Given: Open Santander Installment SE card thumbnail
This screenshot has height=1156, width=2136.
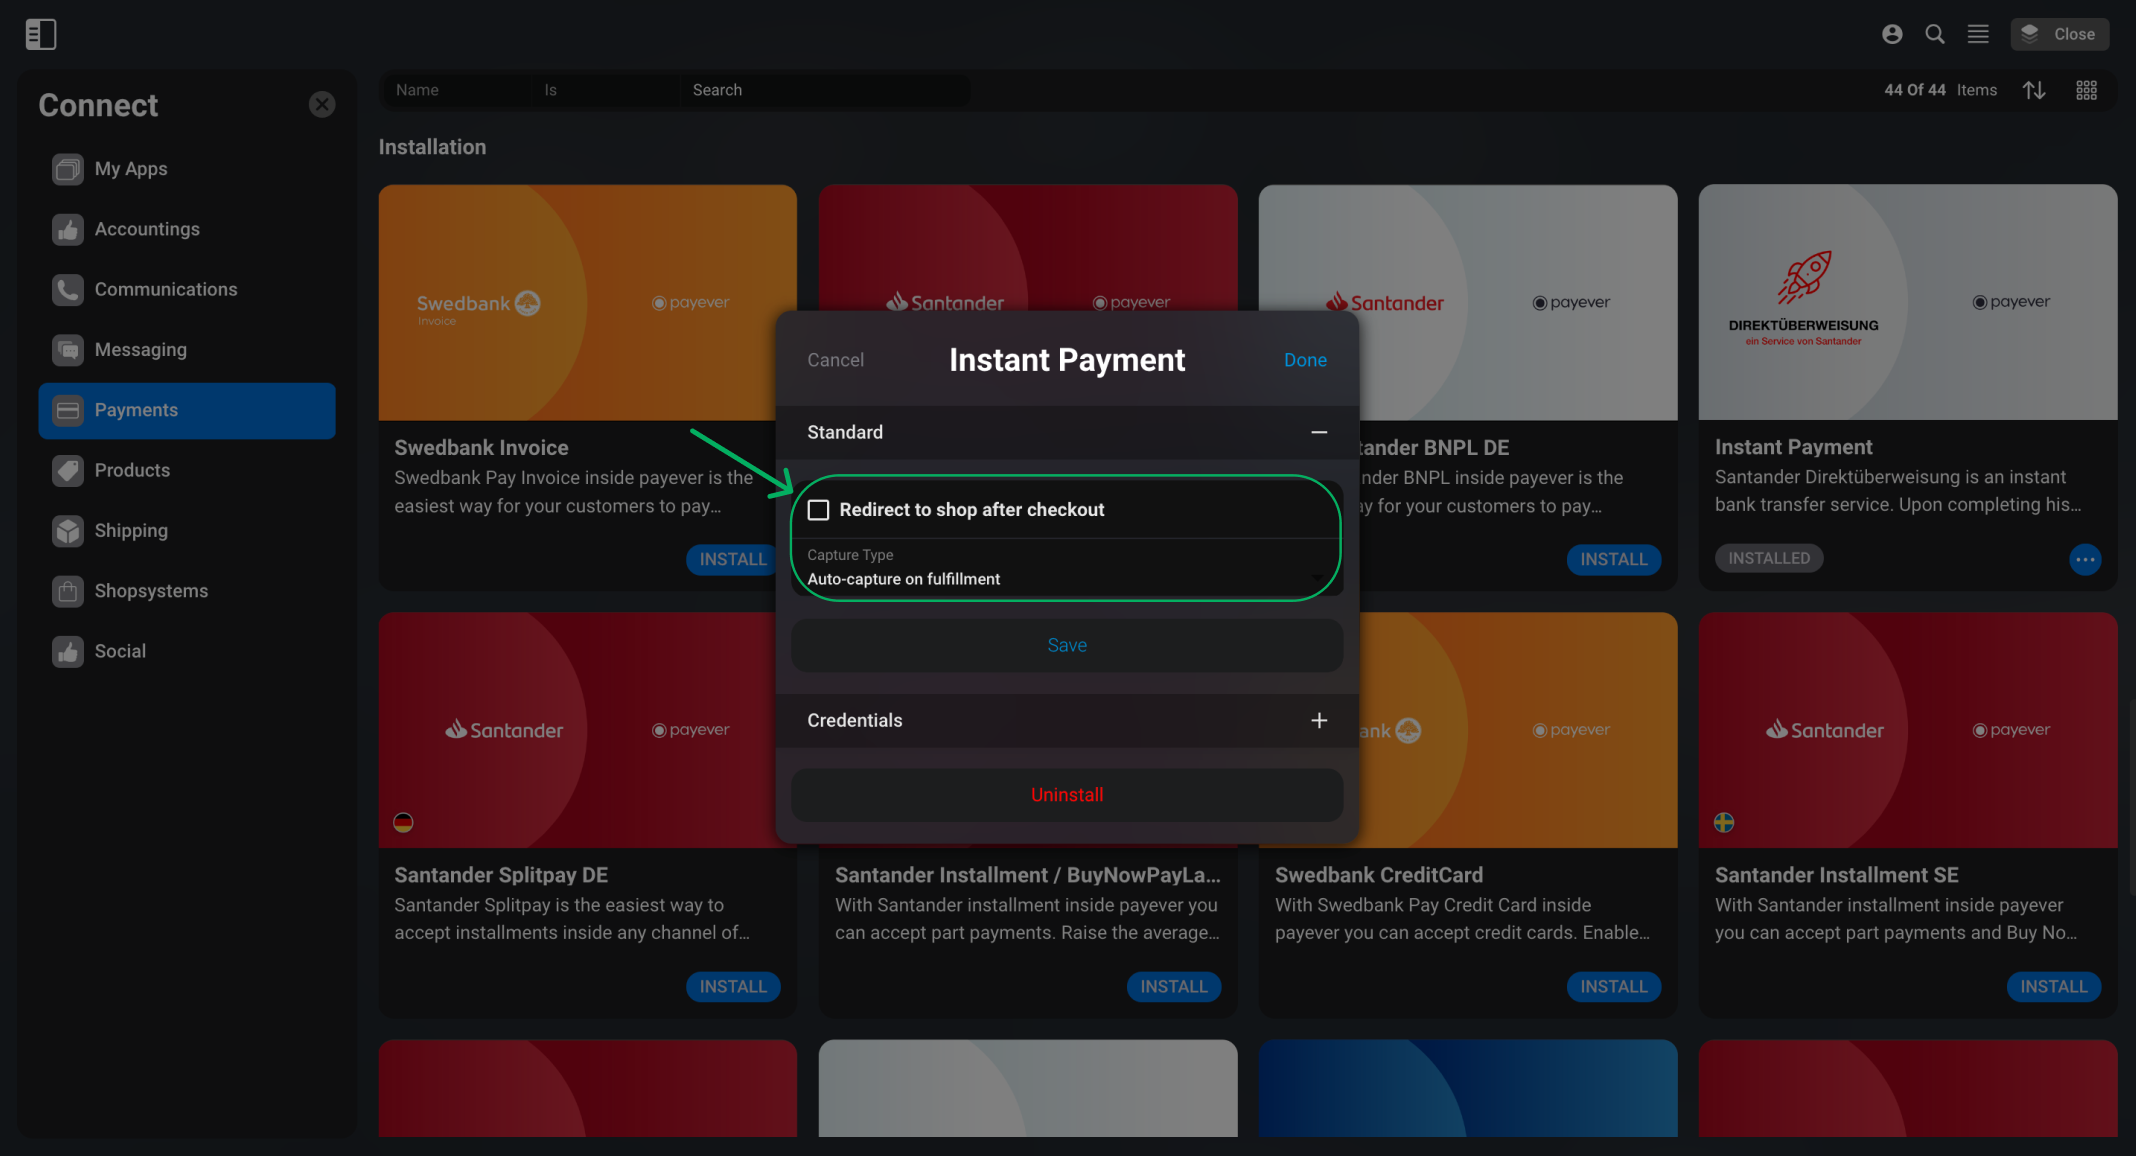Looking at the screenshot, I should pos(1907,730).
